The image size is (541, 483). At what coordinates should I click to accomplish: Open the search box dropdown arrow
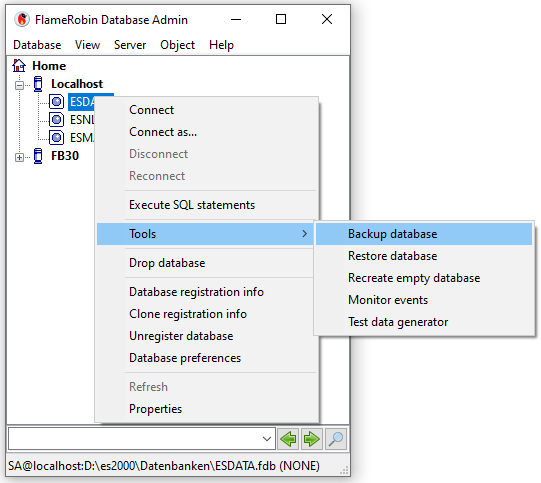click(266, 439)
